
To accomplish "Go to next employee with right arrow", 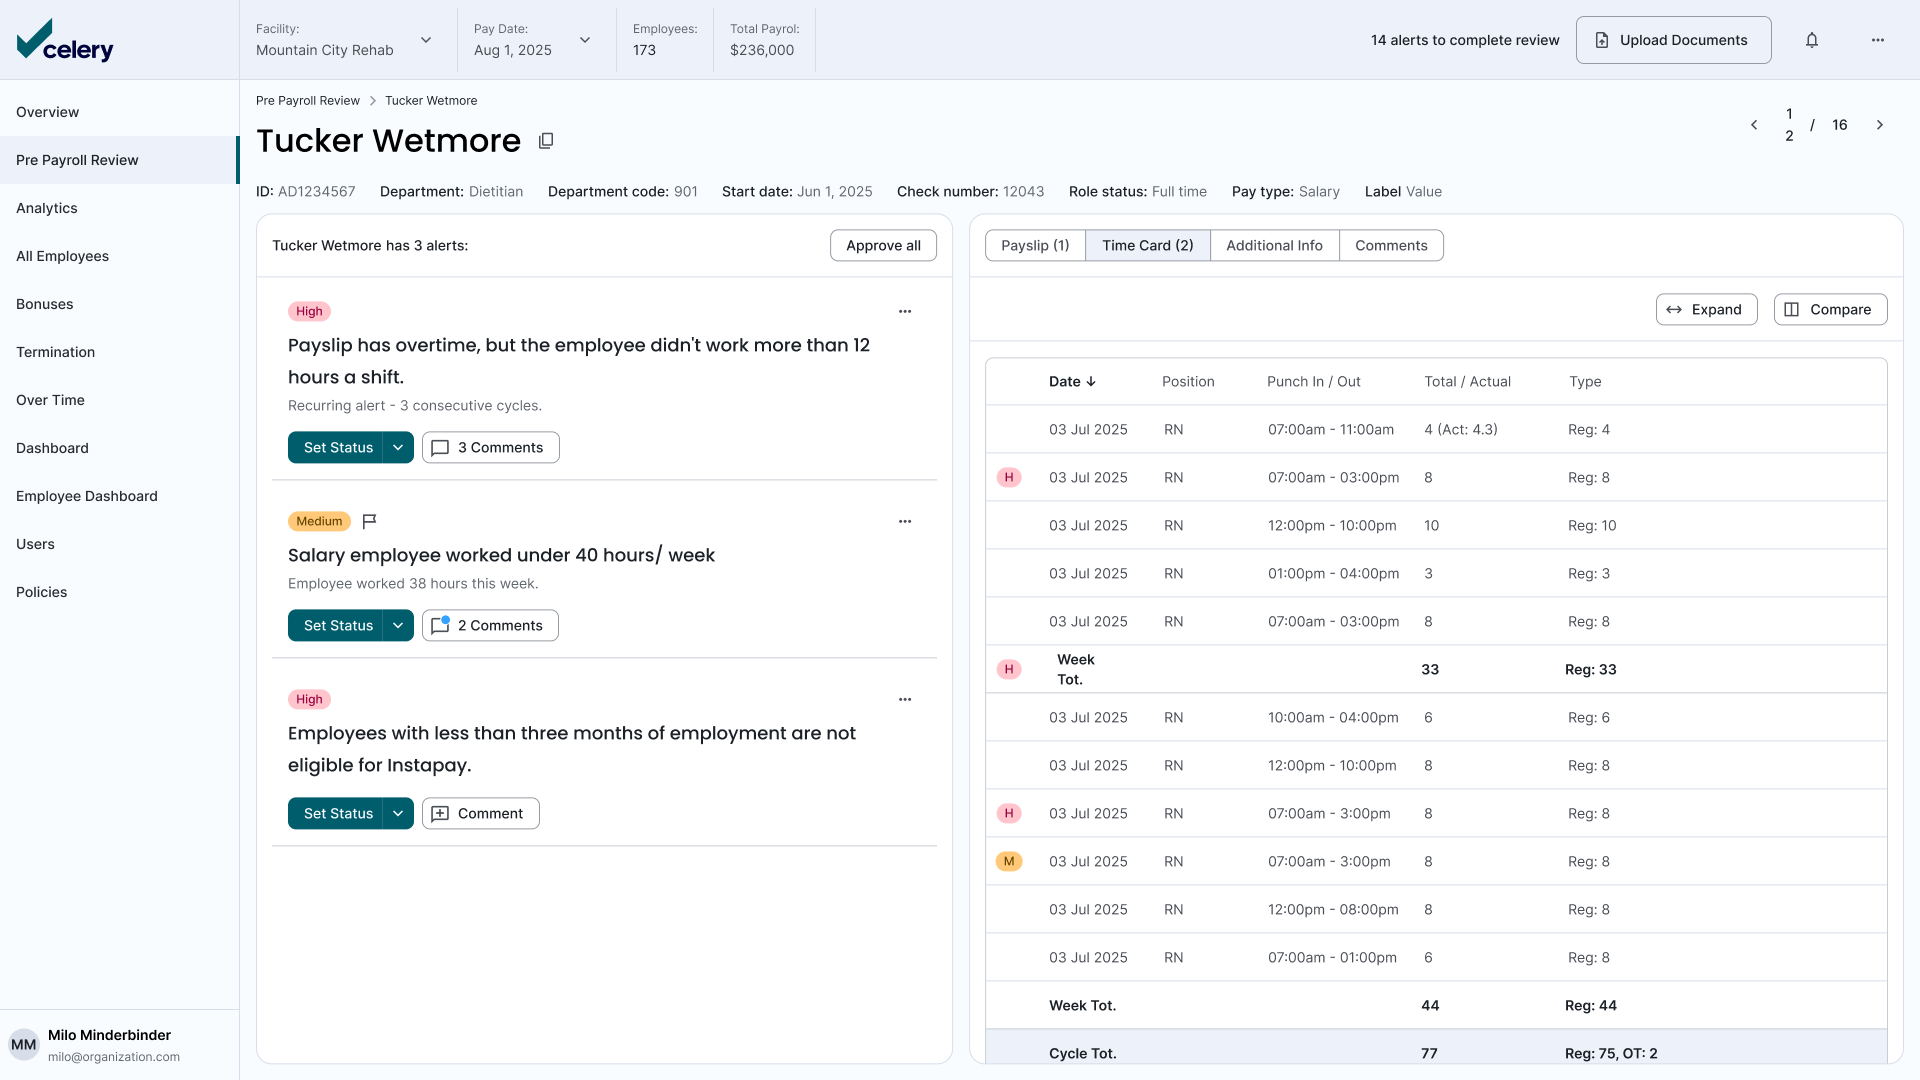I will (x=1879, y=125).
